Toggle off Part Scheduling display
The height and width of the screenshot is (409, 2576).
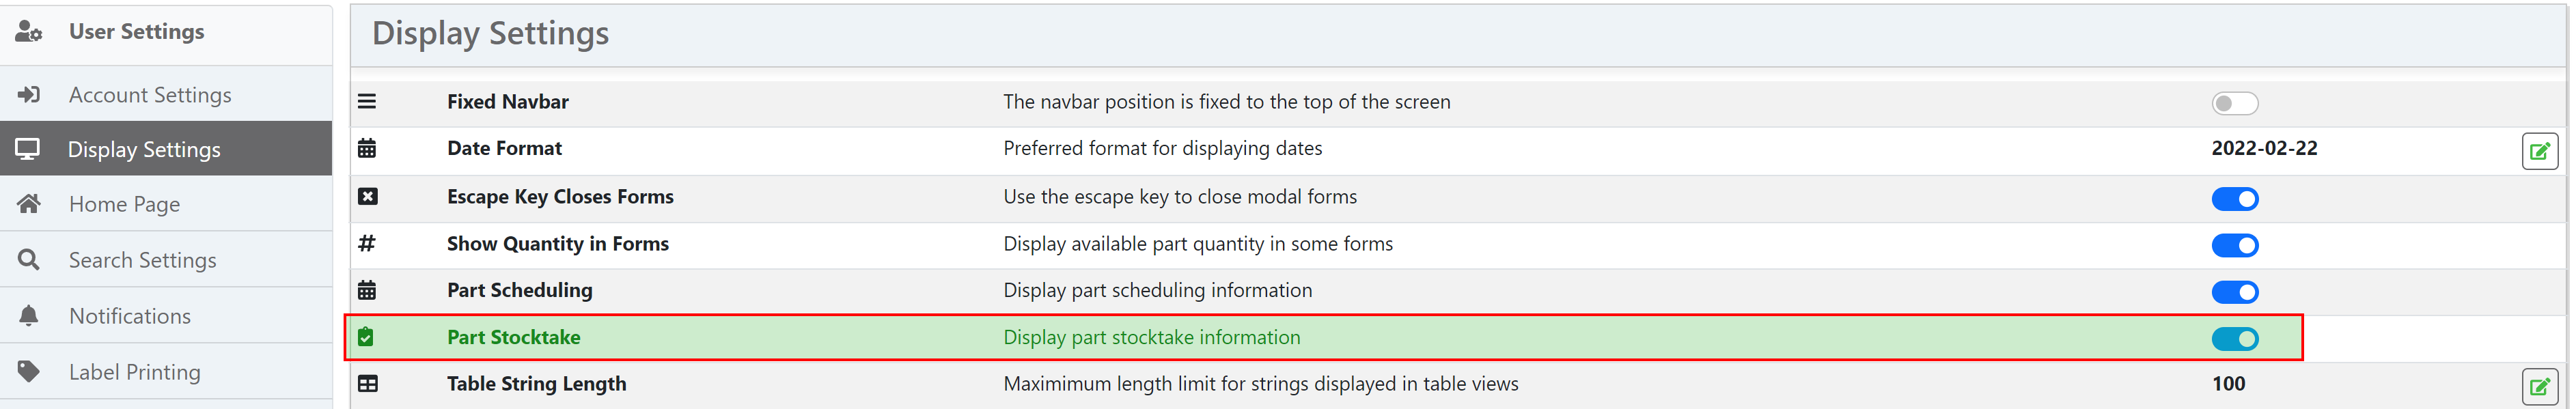(2235, 292)
